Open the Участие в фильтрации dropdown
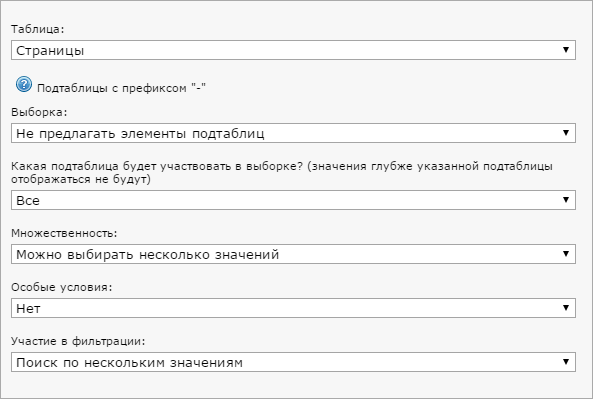The width and height of the screenshot is (593, 399). (x=293, y=362)
